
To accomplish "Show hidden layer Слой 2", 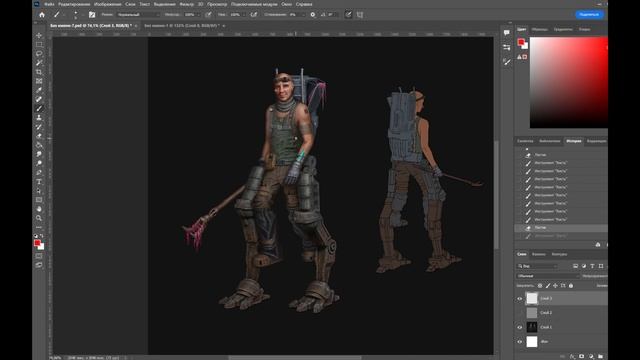I will (x=520, y=313).
